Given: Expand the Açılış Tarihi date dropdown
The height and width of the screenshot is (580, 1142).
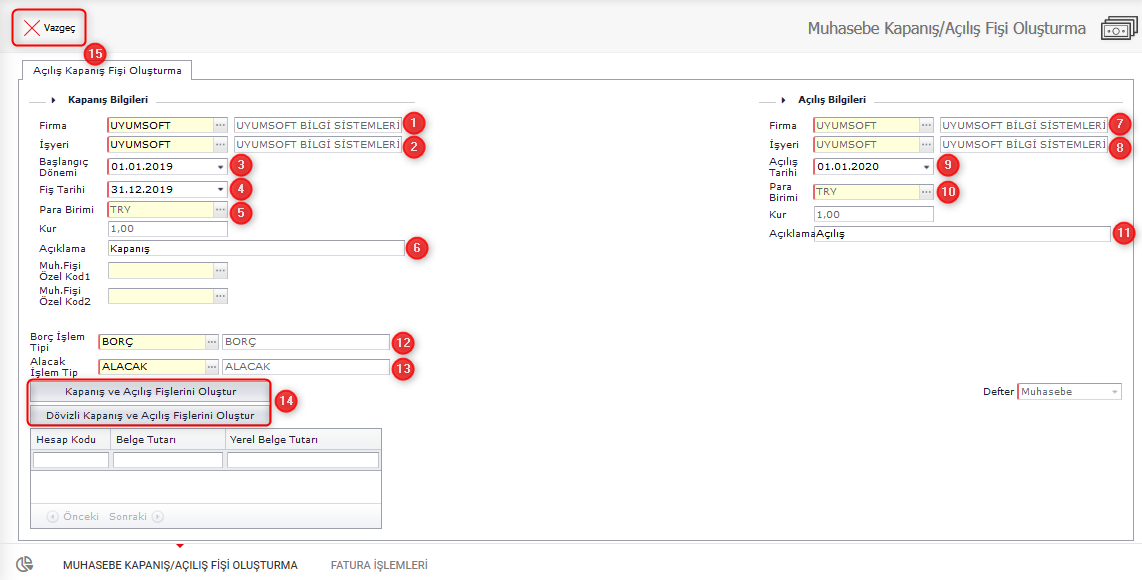Looking at the screenshot, I should point(926,167).
